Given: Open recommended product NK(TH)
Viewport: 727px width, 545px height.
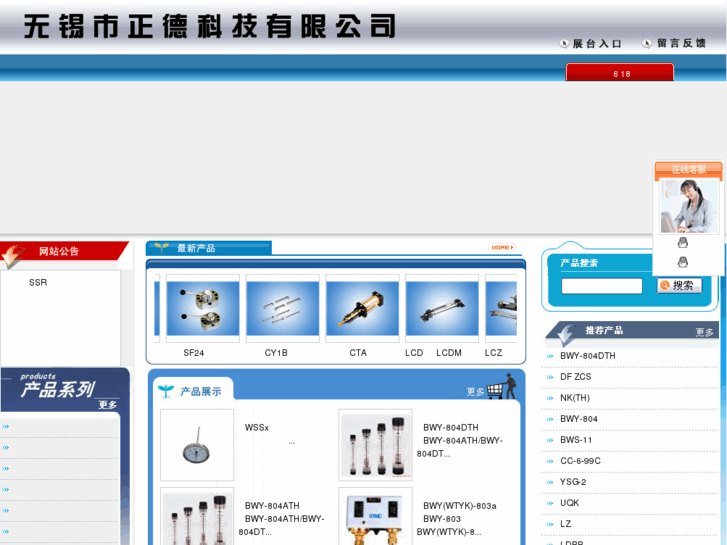Looking at the screenshot, I should tap(574, 398).
